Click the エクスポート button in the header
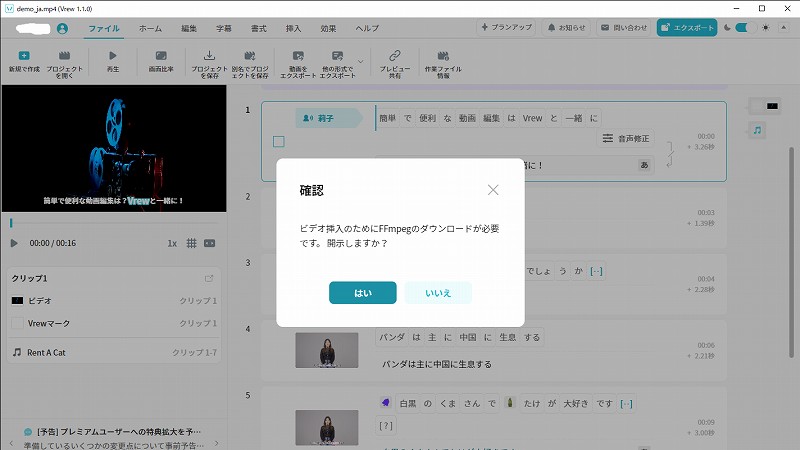The image size is (800, 450). click(687, 28)
